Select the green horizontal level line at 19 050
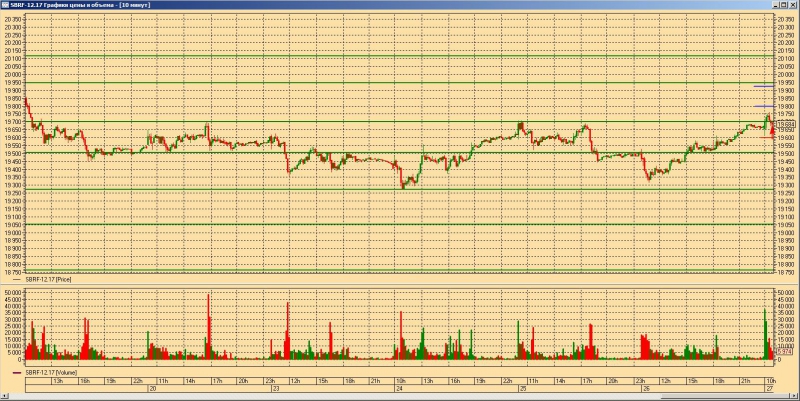 [x=399, y=224]
